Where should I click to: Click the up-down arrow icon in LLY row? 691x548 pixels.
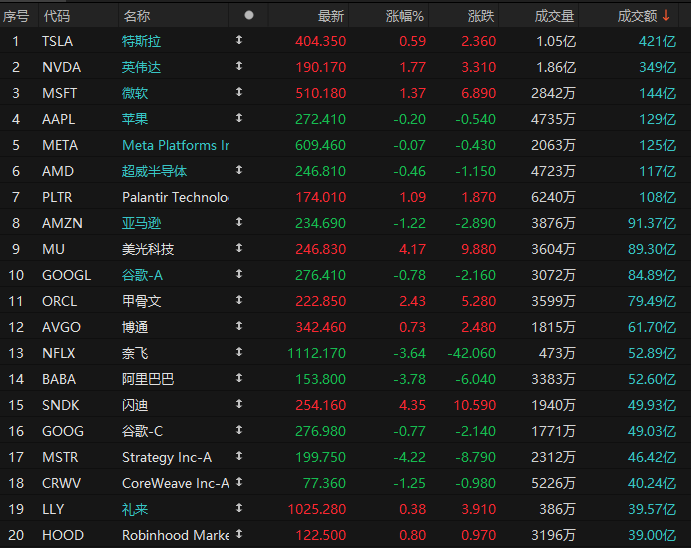click(x=239, y=508)
